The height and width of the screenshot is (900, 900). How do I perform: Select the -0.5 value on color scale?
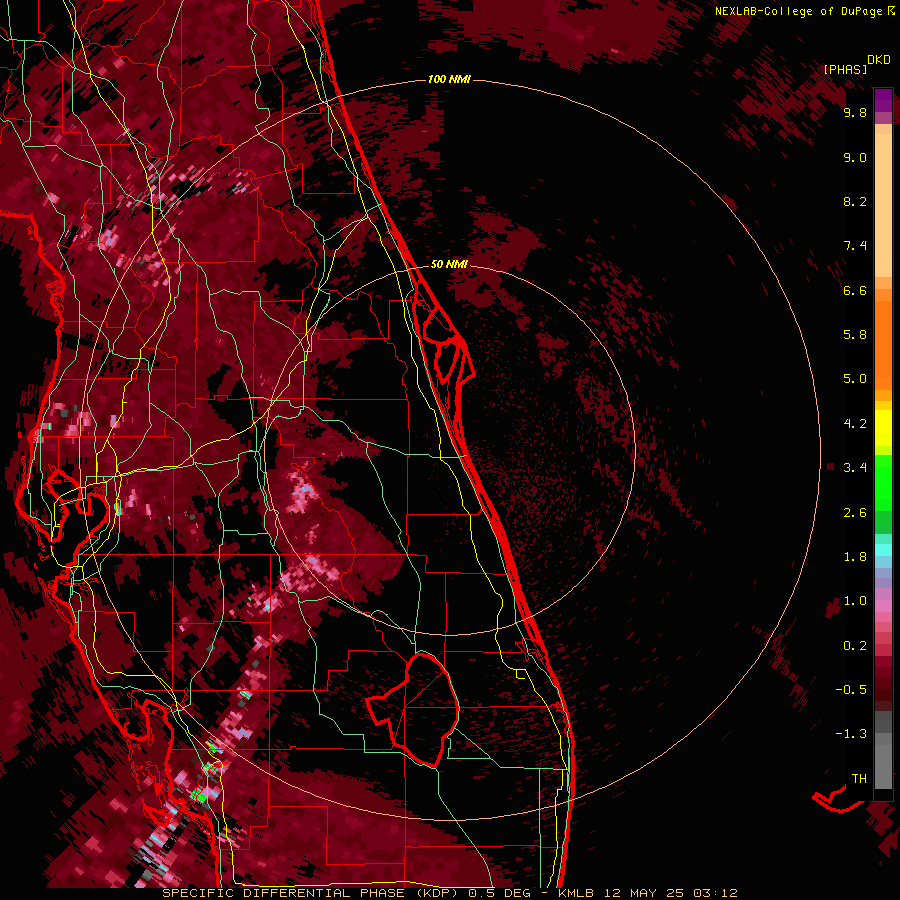[x=851, y=690]
